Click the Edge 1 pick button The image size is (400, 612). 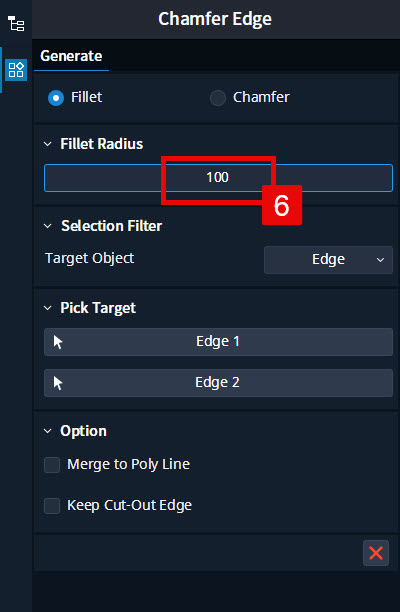click(x=218, y=342)
